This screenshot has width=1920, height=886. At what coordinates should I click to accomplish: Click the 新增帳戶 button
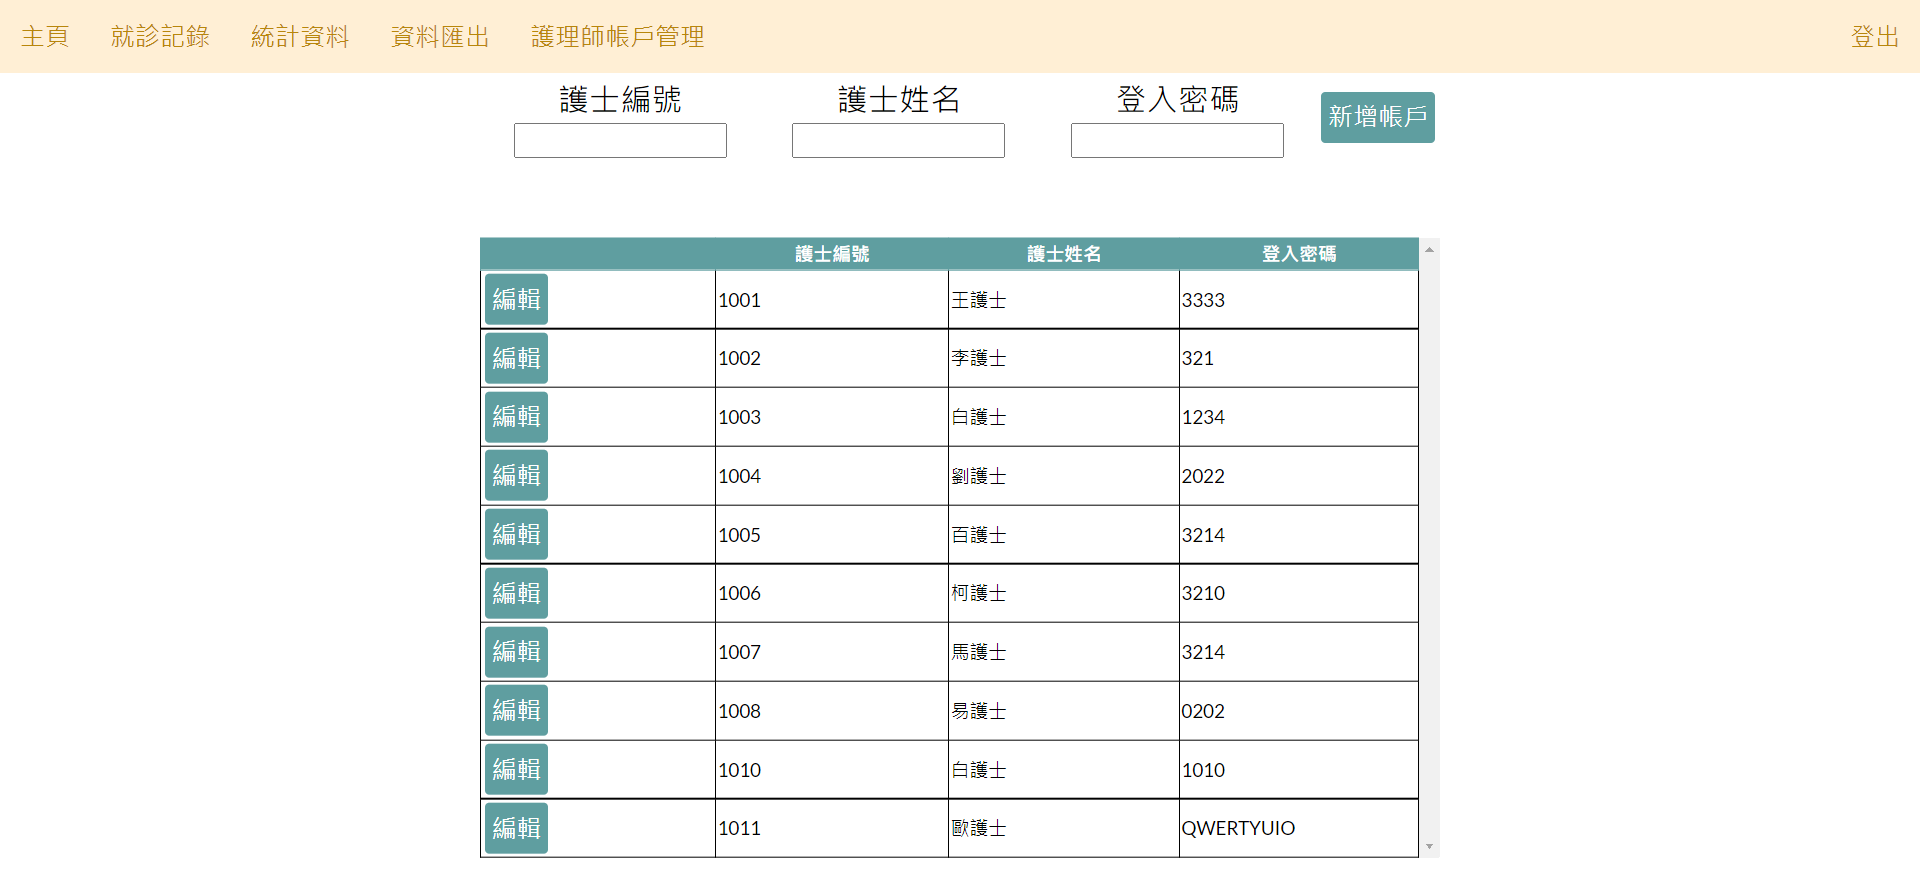coord(1377,117)
